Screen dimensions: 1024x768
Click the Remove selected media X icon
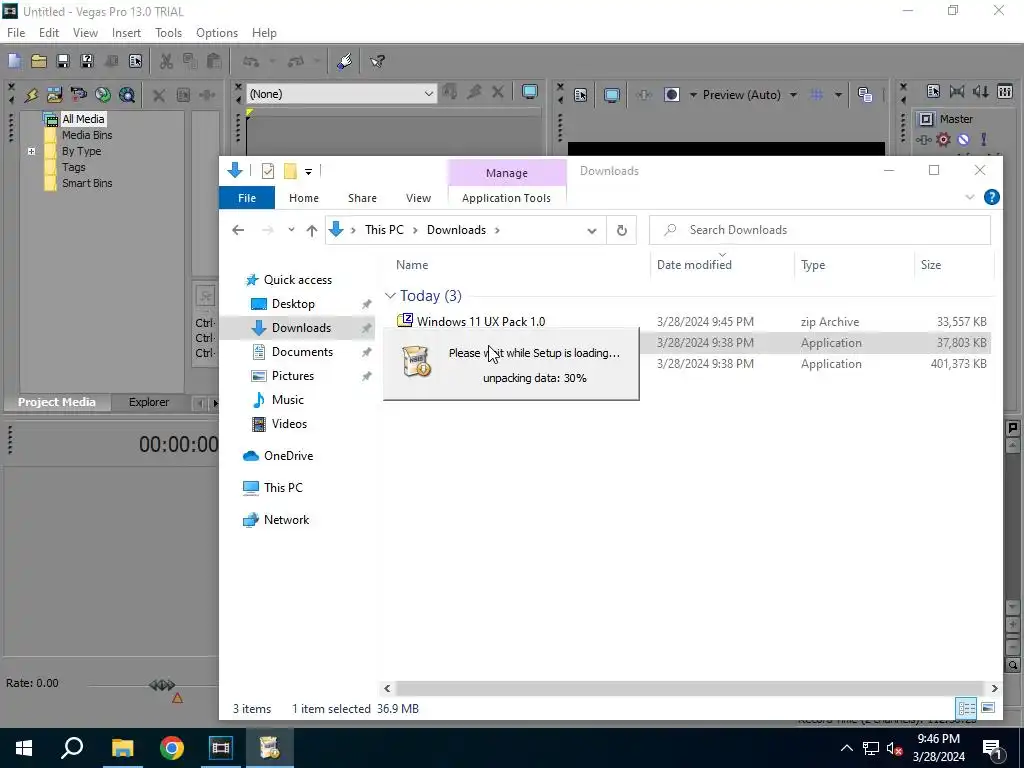click(x=159, y=95)
